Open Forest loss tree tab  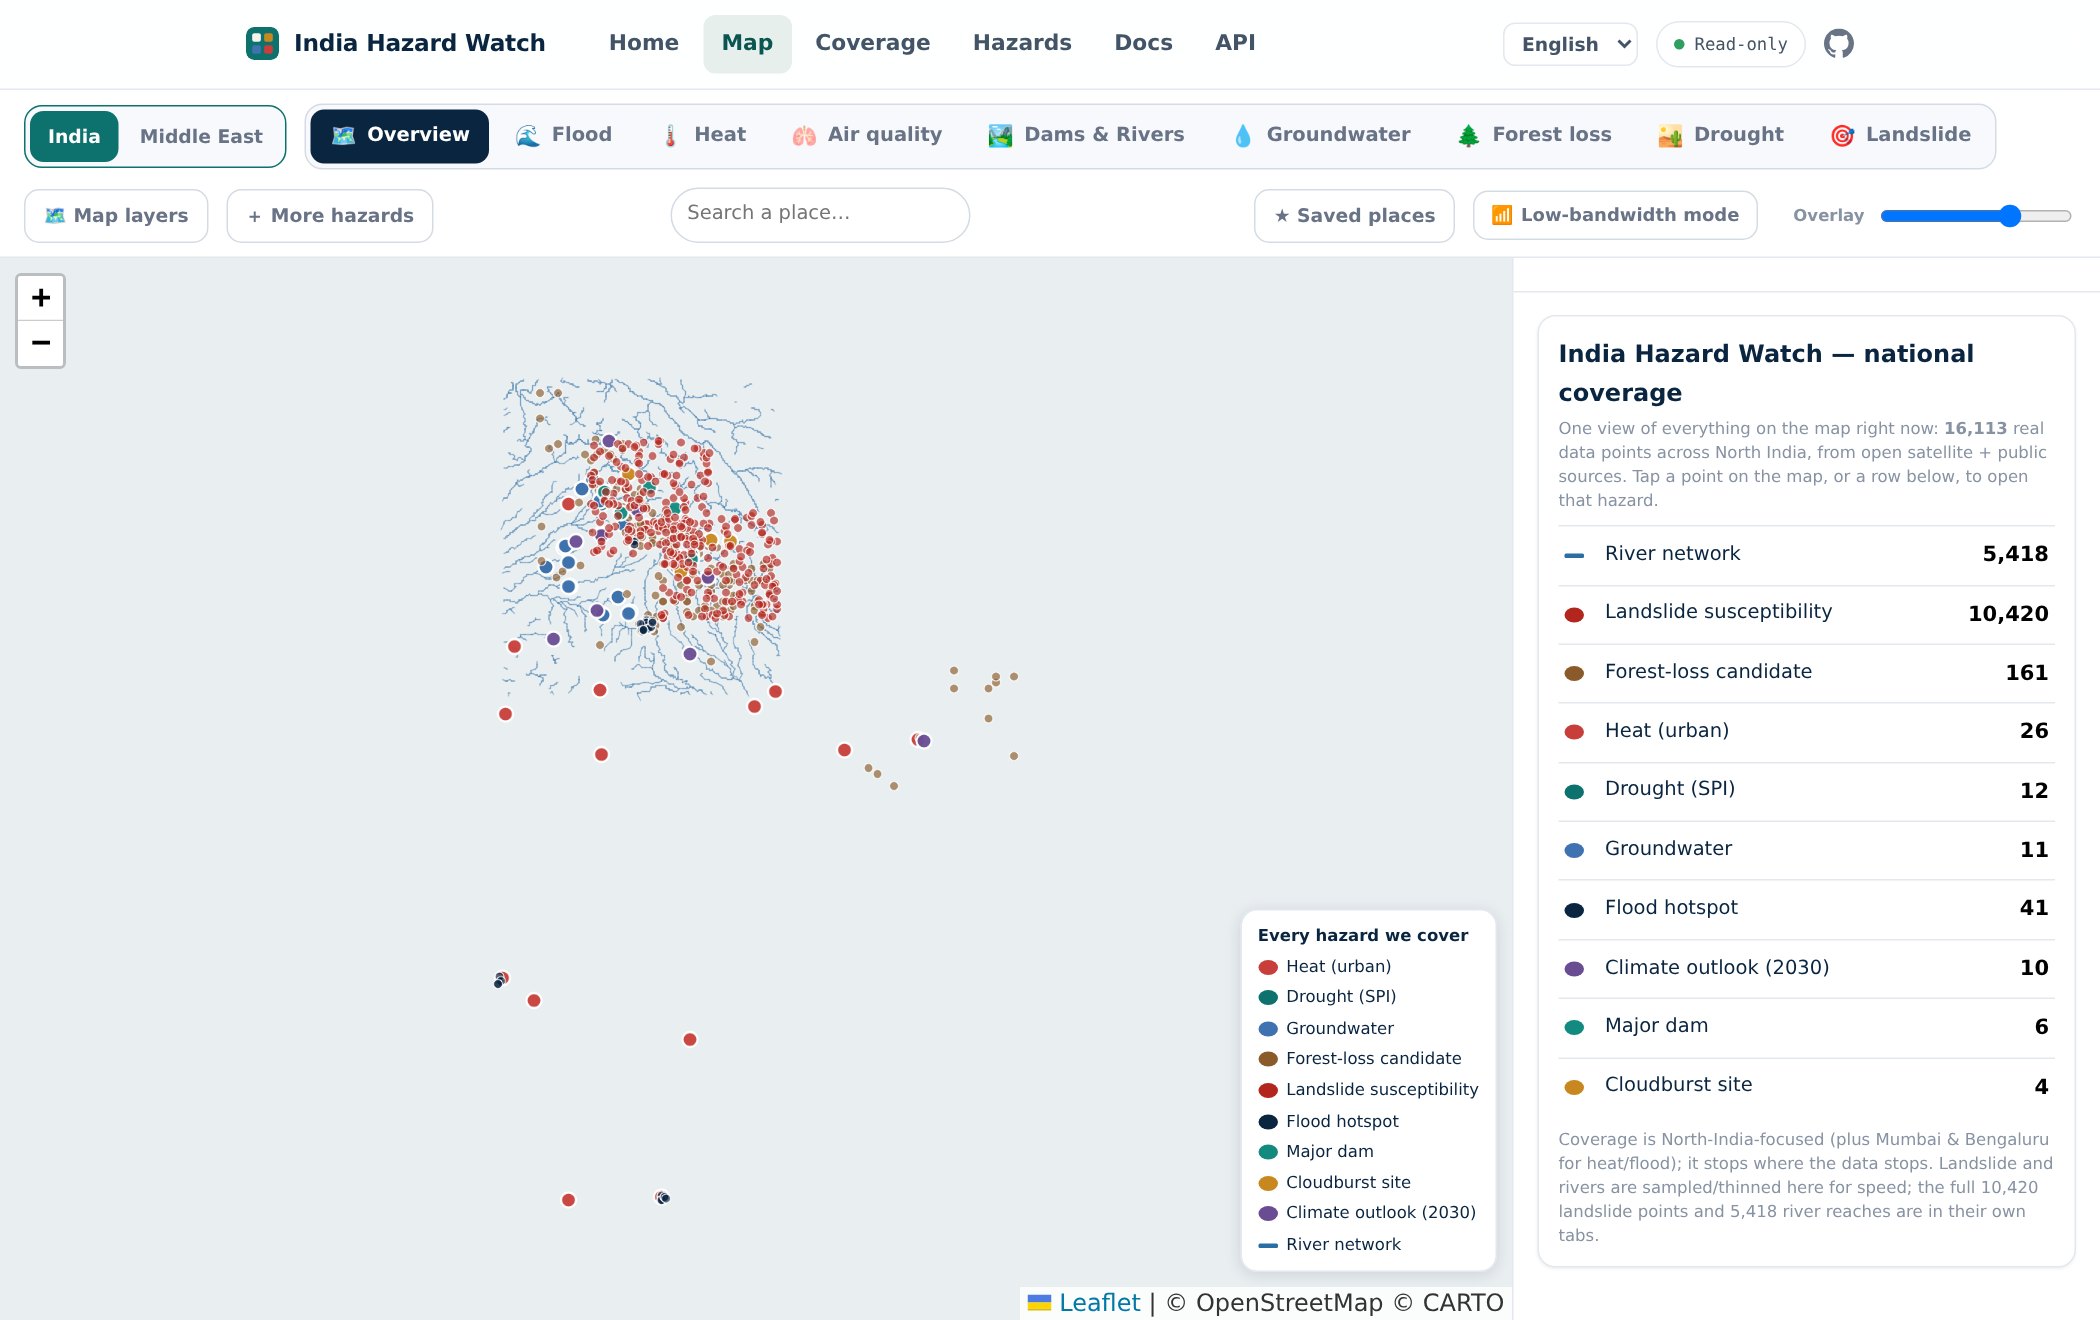pyautogui.click(x=1535, y=135)
